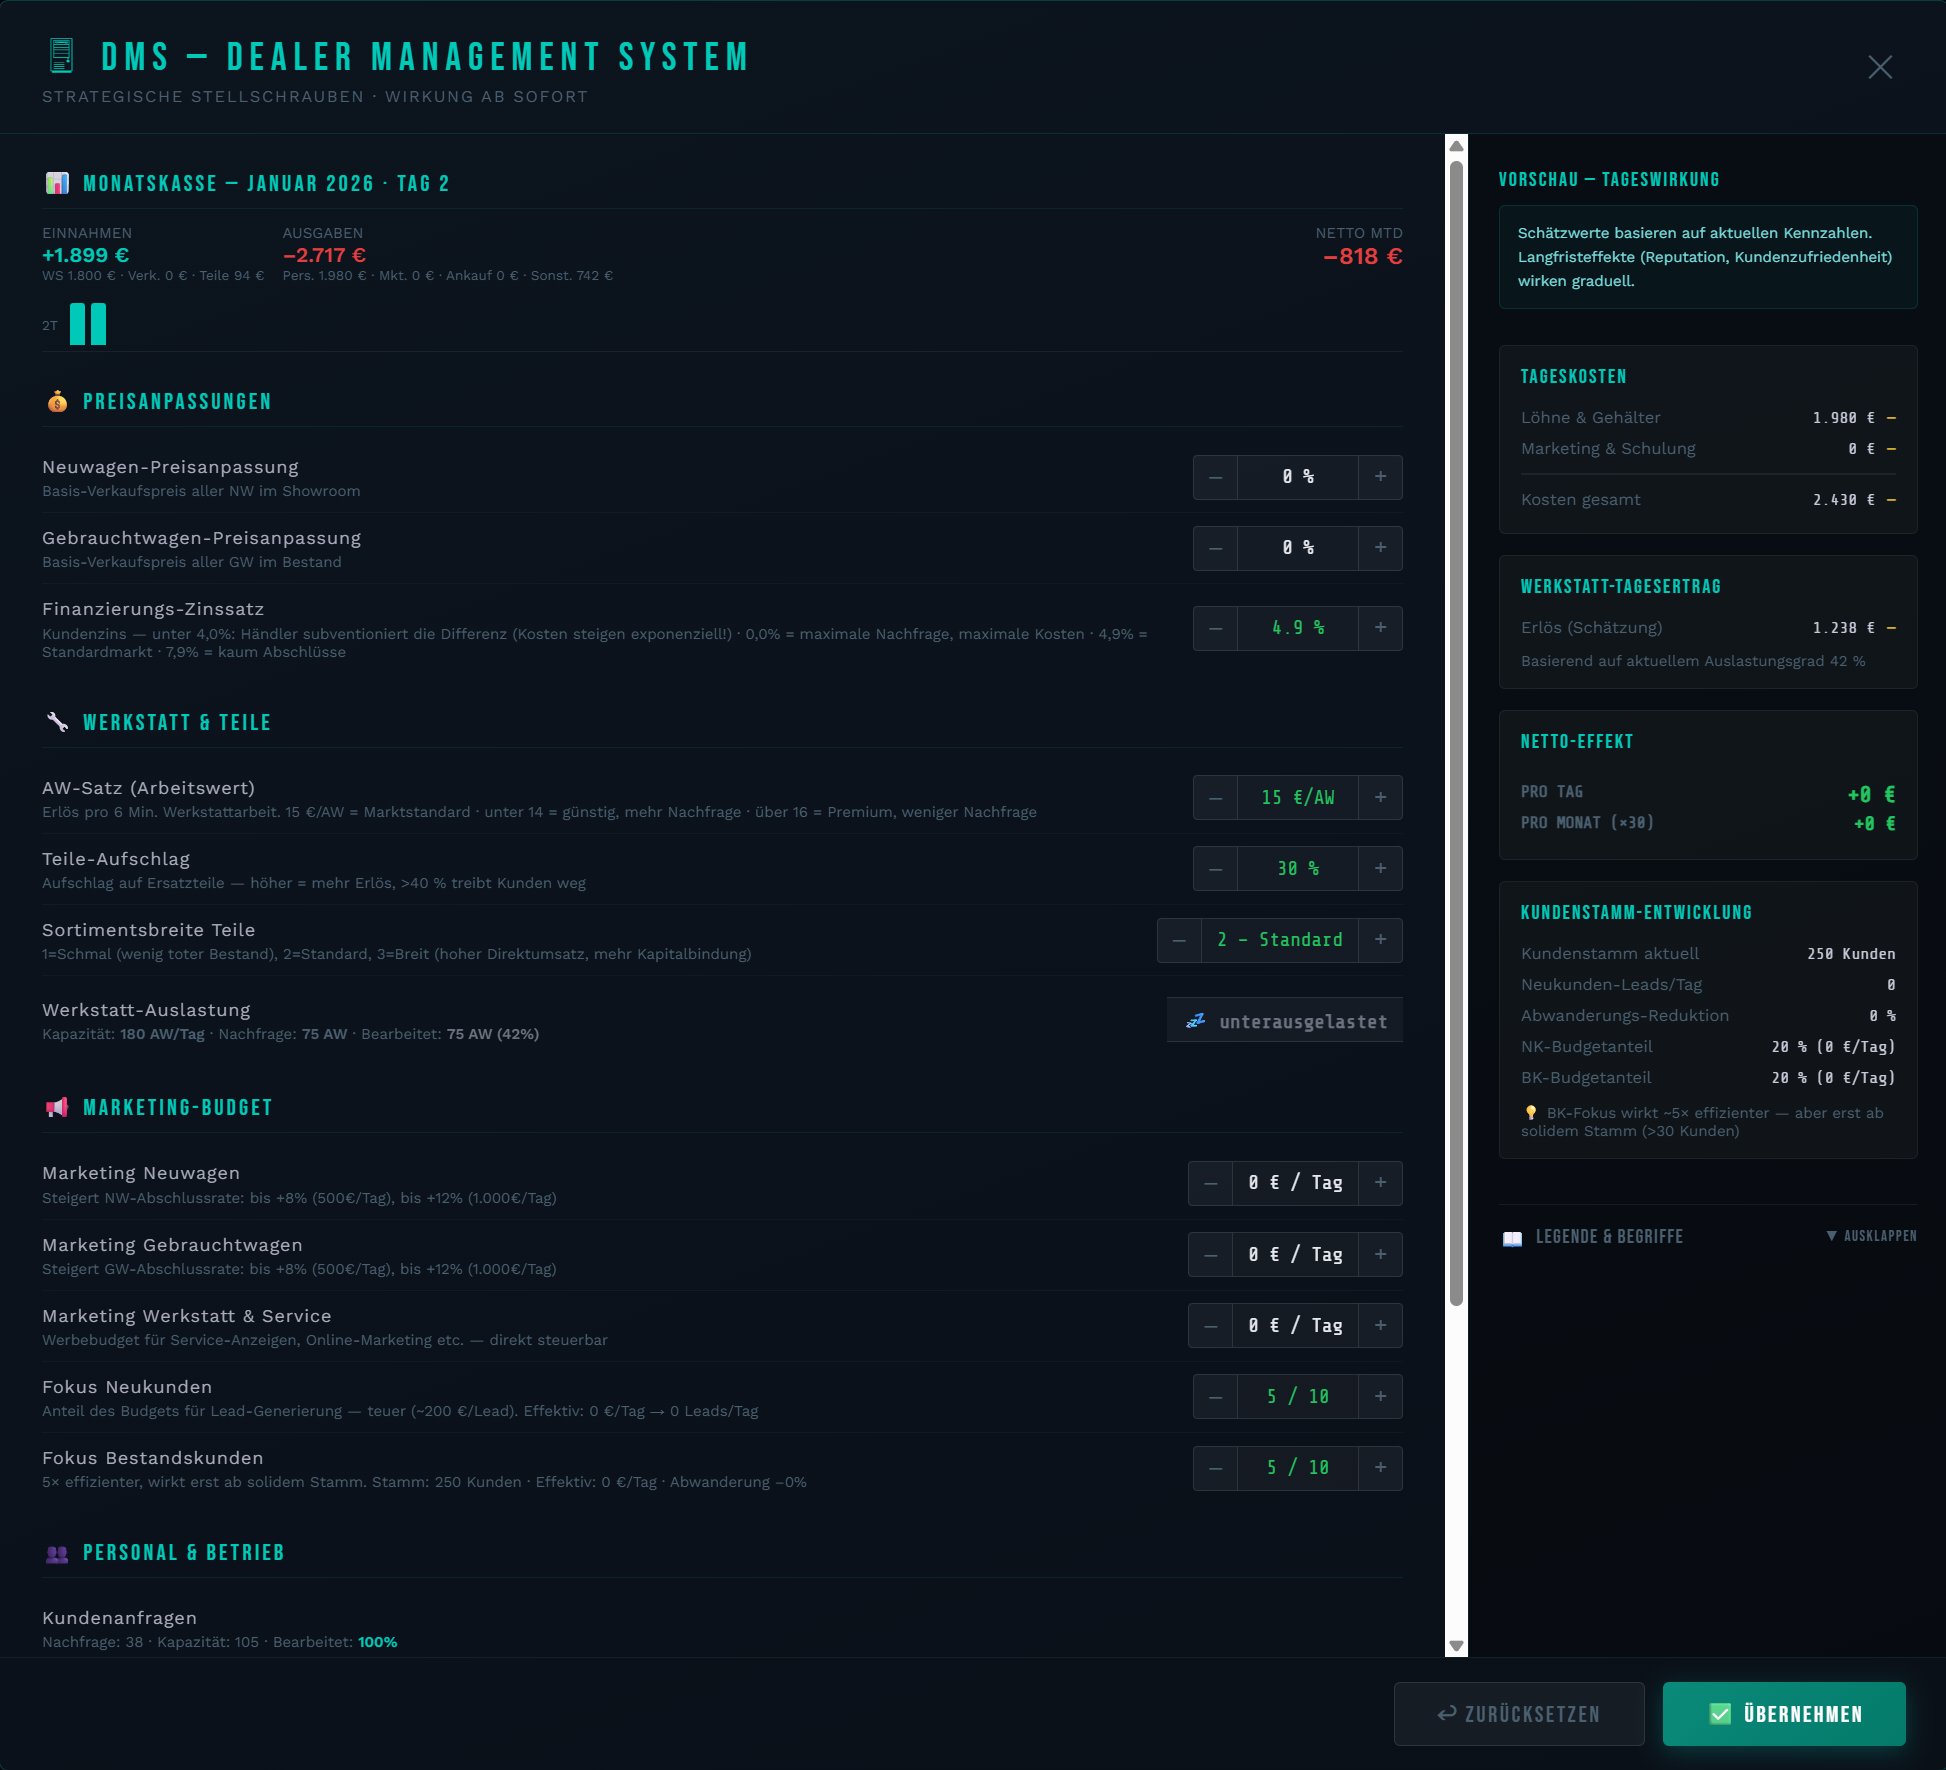Click the scrollbar down arrow
This screenshot has width=1946, height=1770.
coord(1456,1645)
